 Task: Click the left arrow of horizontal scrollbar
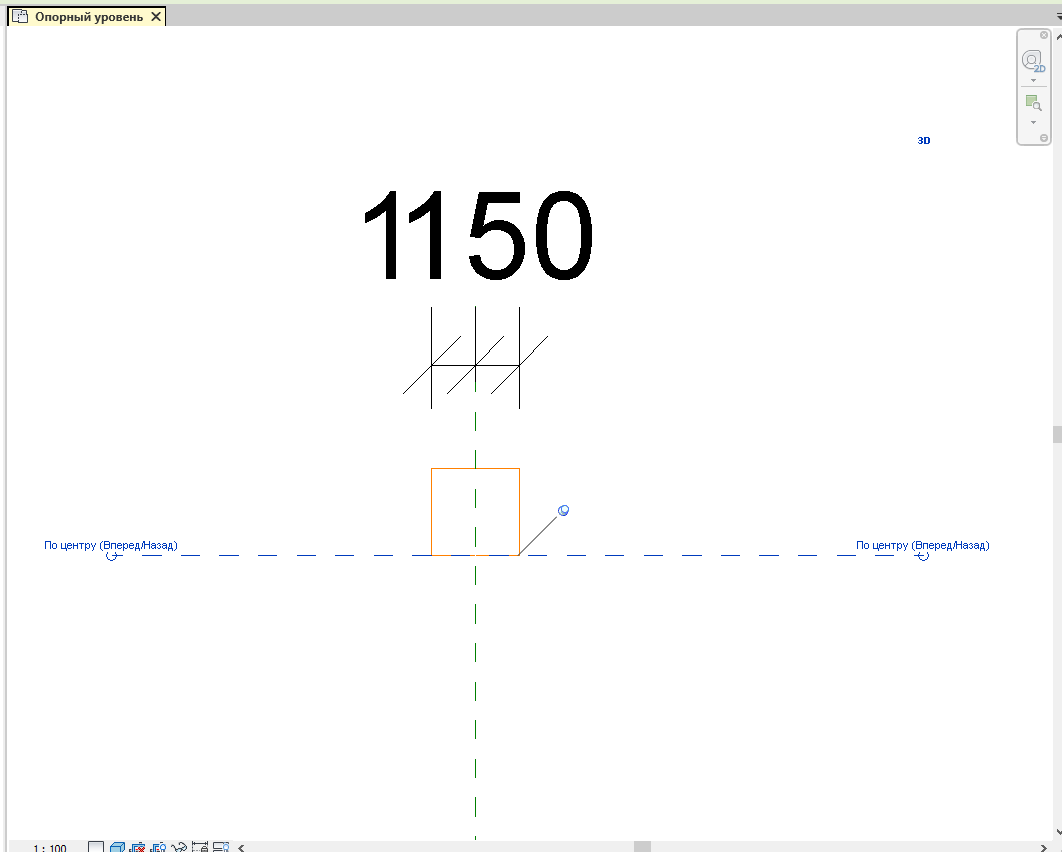coord(241,847)
